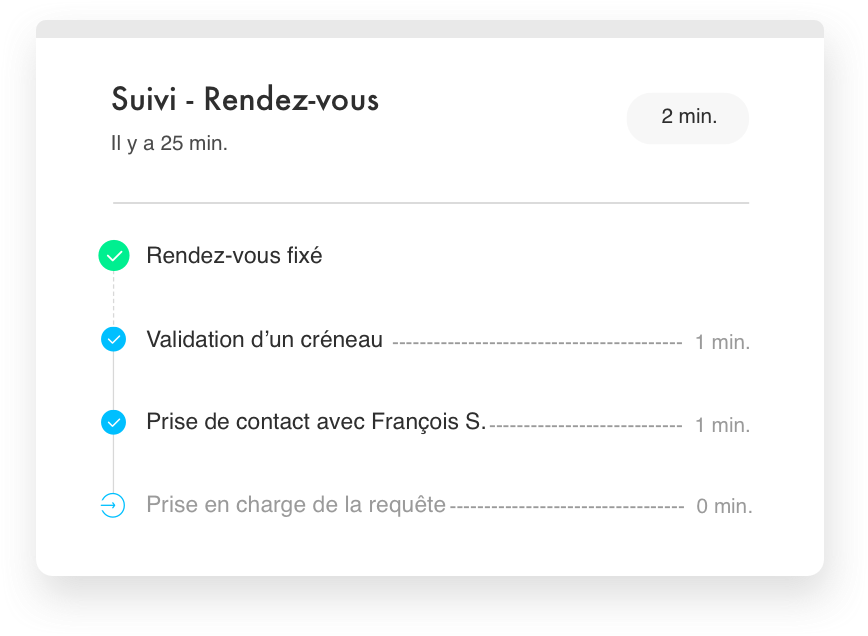The image size is (868, 636).
Task: Select Prise en charge de la requête
Action: (x=296, y=505)
